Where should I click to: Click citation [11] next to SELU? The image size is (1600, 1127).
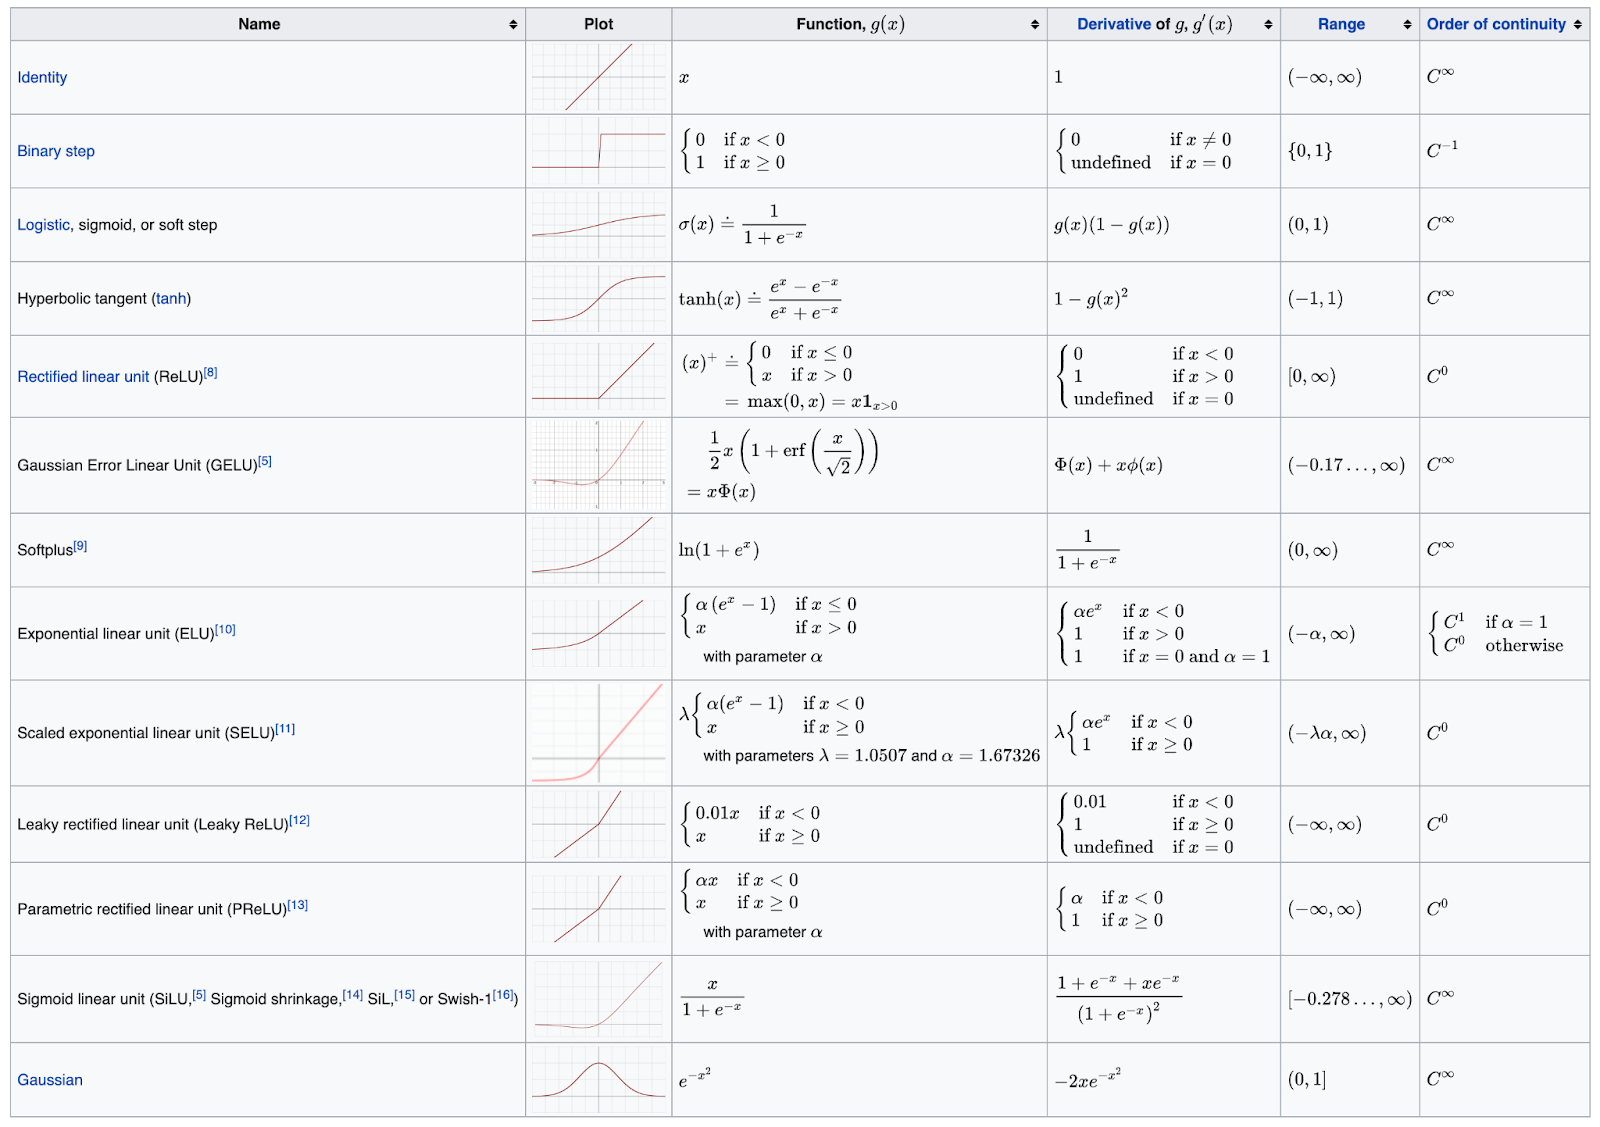point(286,729)
